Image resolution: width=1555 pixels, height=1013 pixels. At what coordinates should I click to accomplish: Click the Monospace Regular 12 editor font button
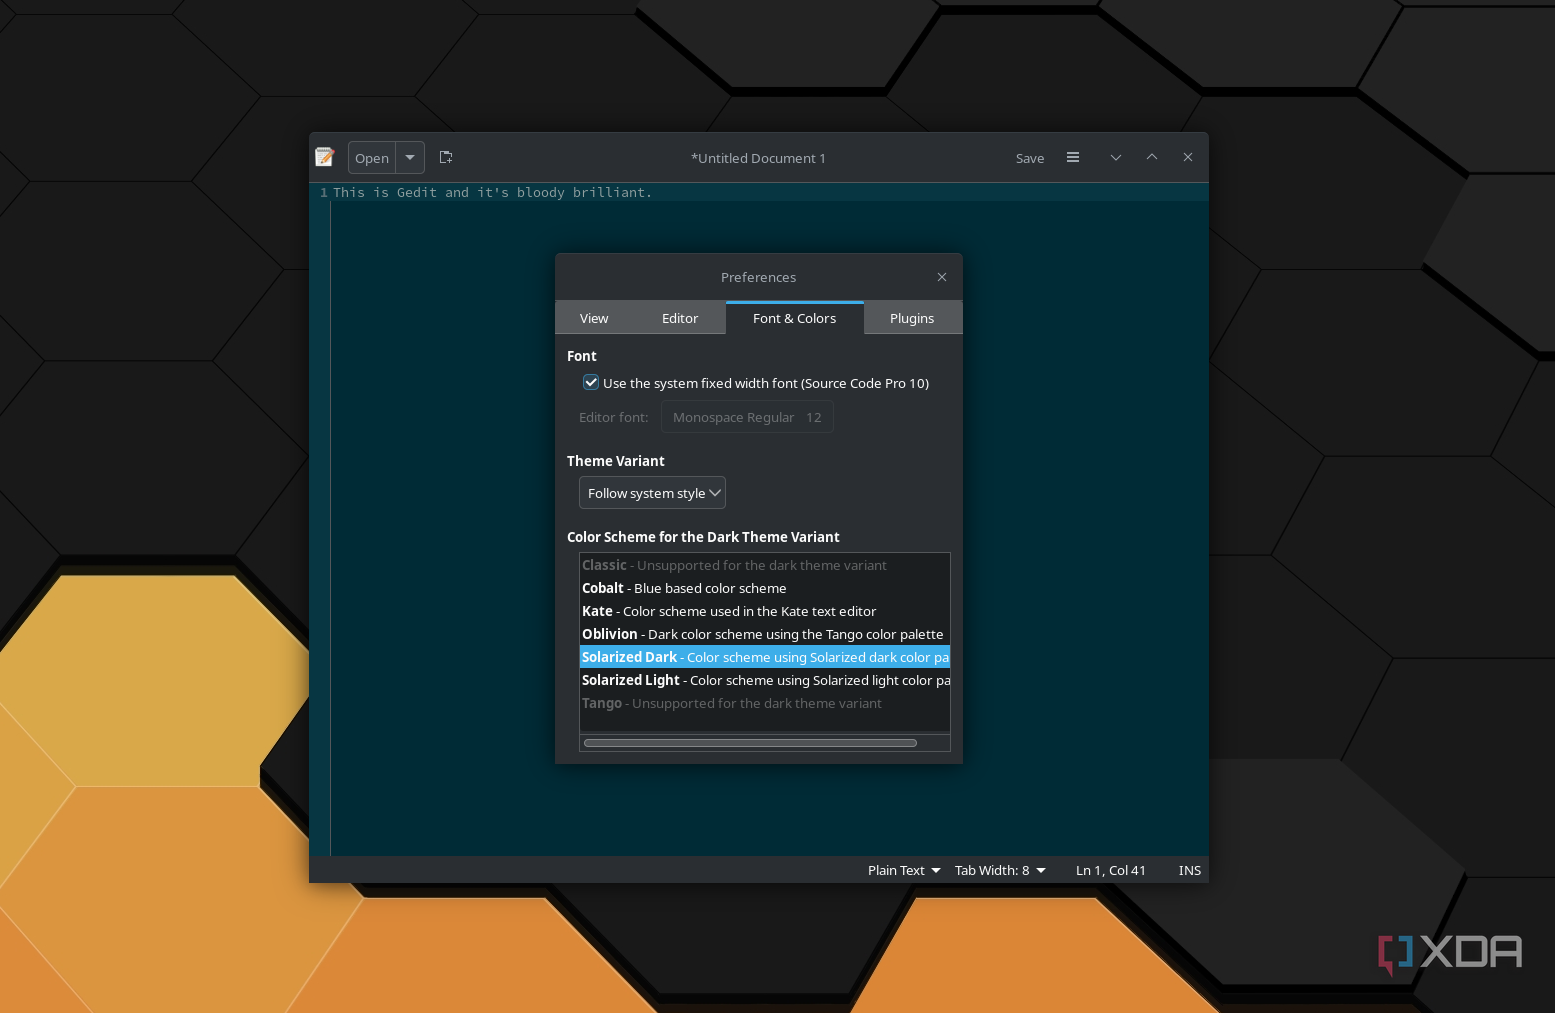[747, 417]
